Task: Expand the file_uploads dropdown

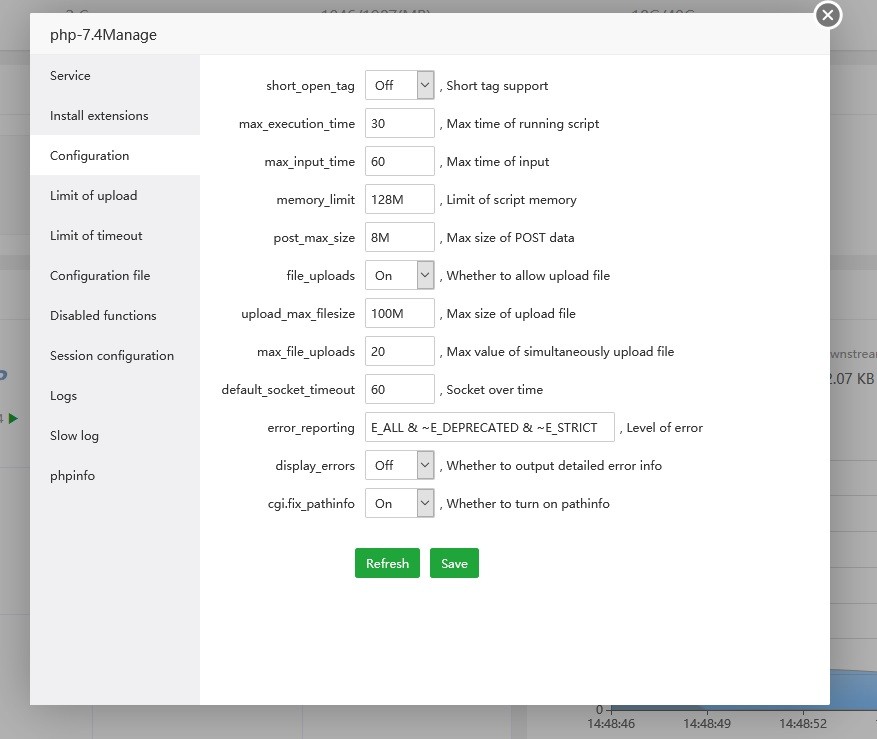Action: [399, 276]
